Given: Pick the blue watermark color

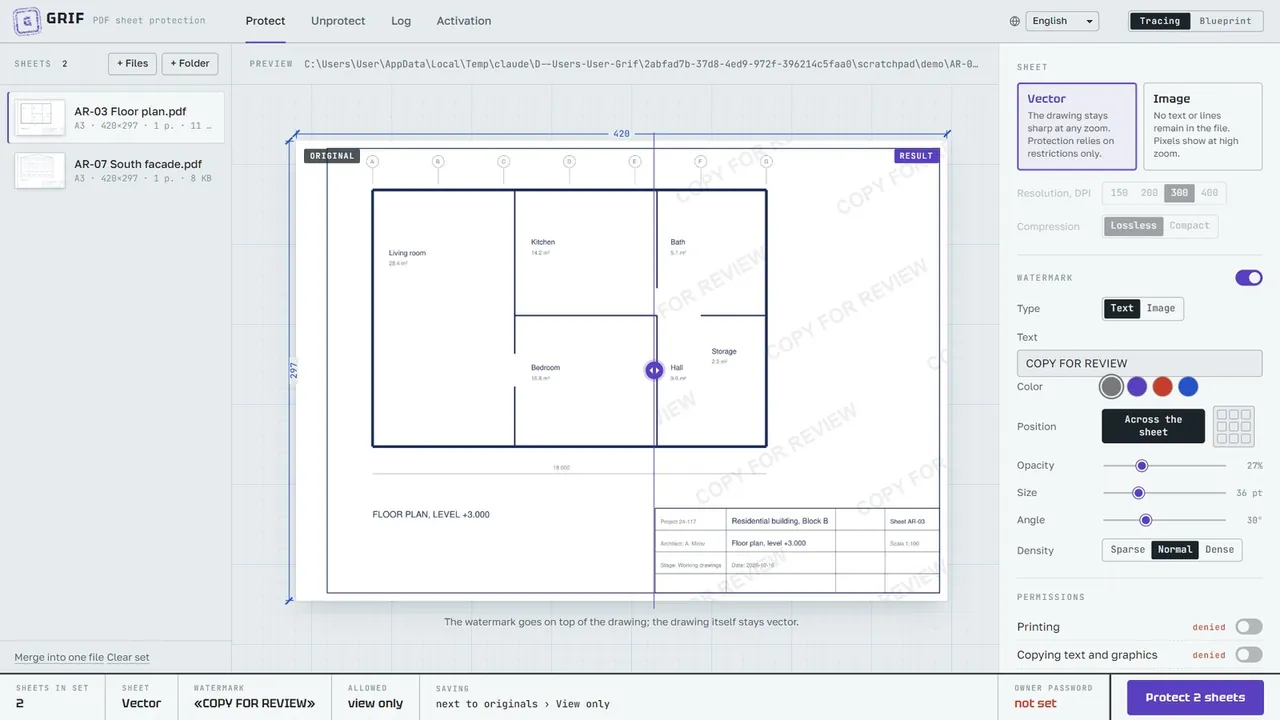Looking at the screenshot, I should click(x=1188, y=387).
